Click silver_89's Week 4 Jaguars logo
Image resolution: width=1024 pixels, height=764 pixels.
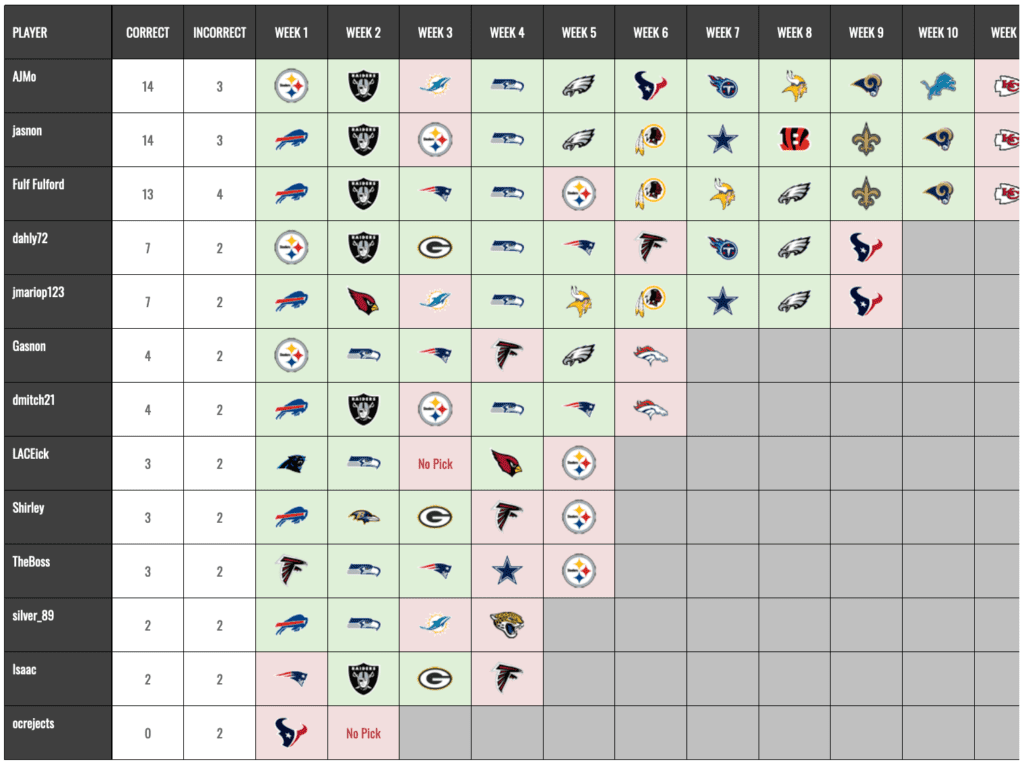click(507, 625)
